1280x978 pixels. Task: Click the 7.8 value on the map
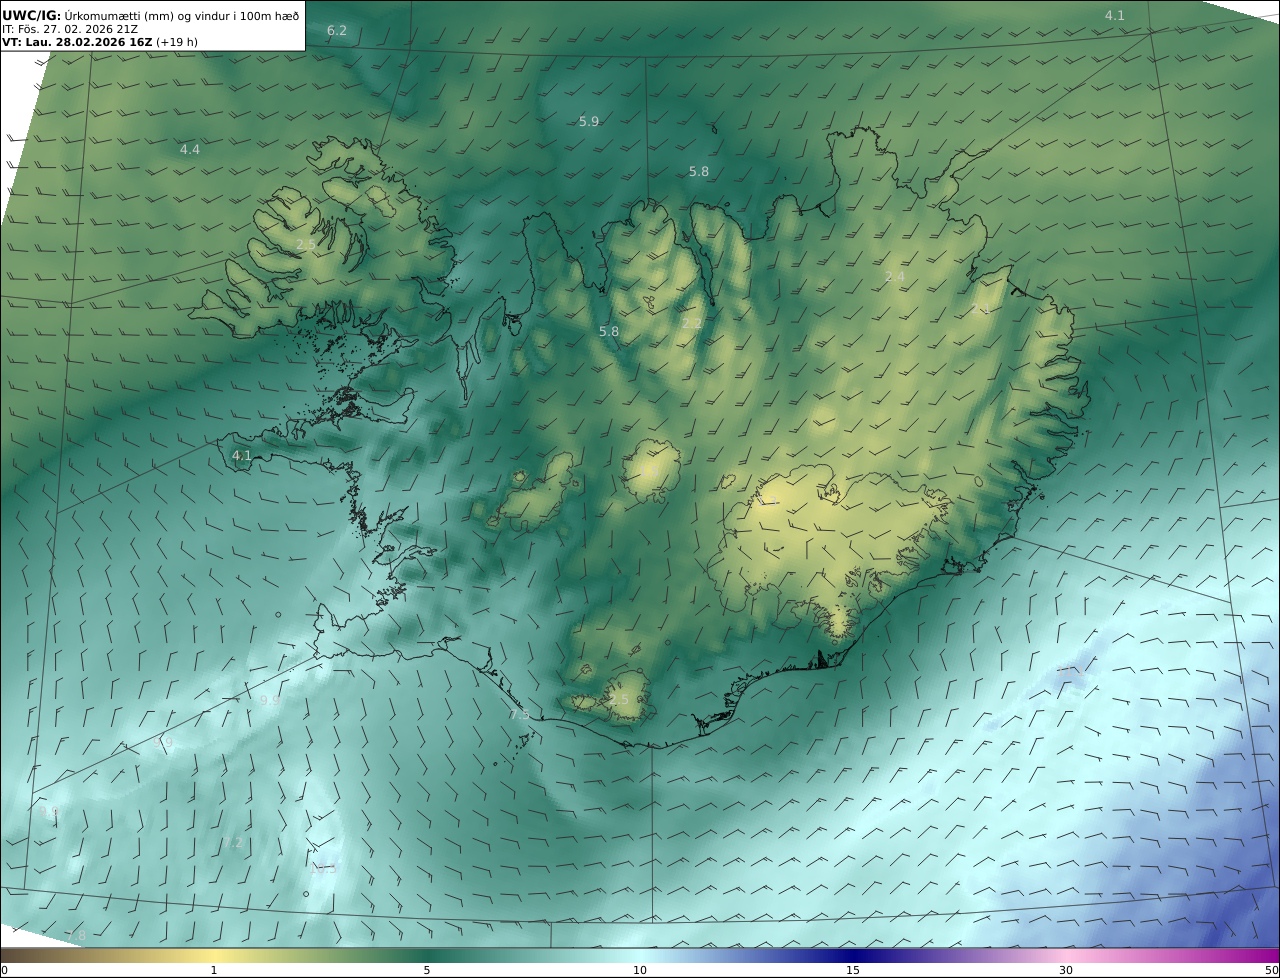tap(77, 936)
